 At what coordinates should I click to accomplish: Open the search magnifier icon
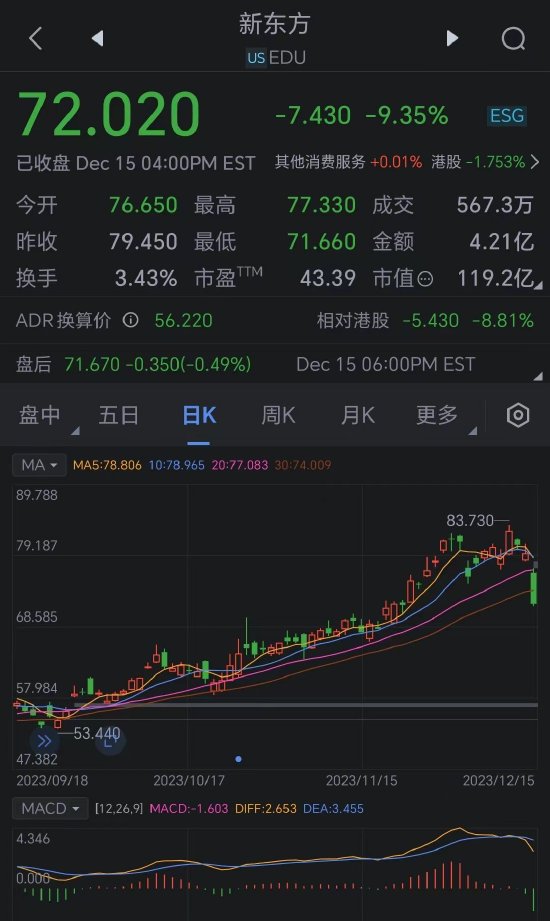513,39
